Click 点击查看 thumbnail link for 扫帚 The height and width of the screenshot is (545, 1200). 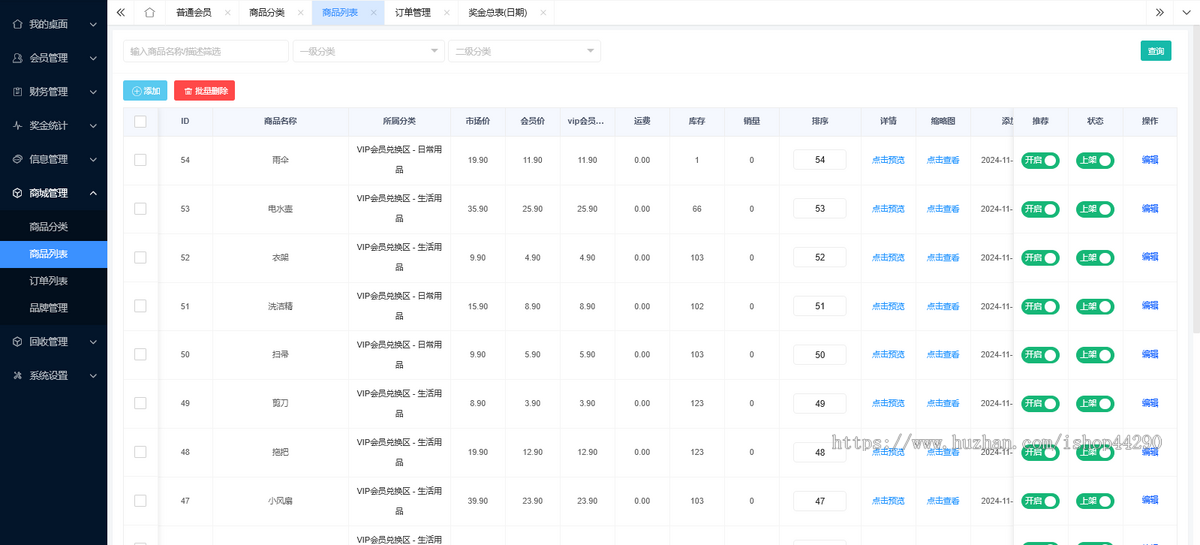tap(943, 355)
